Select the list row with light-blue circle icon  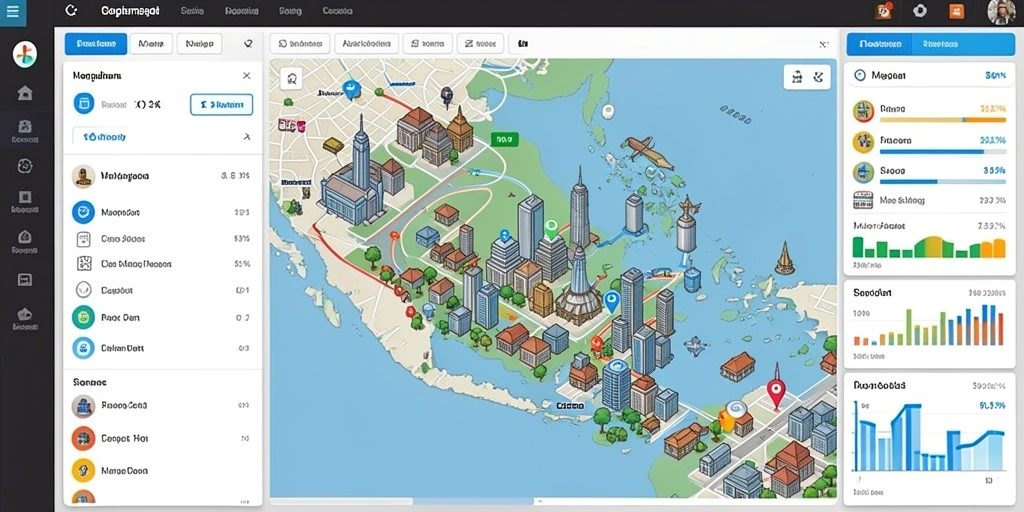coord(162,348)
